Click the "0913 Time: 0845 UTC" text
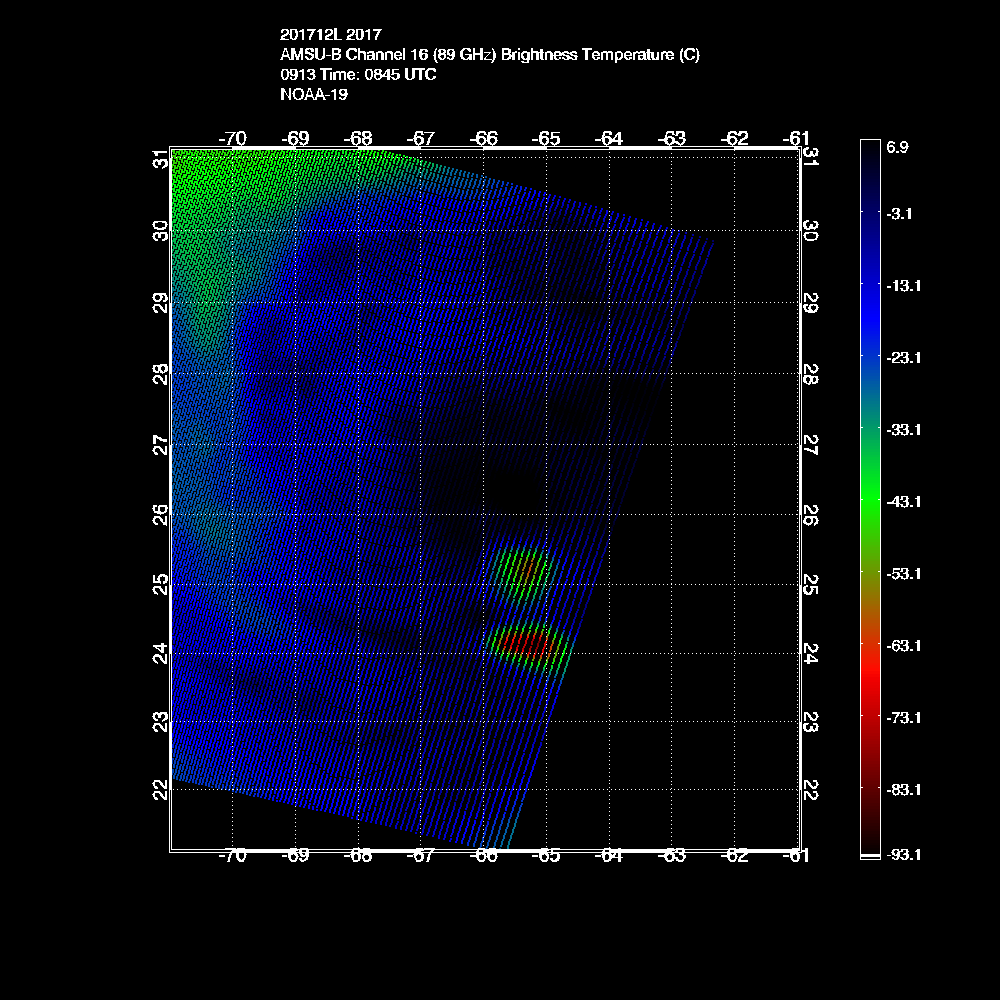1000x1000 pixels. tap(358, 75)
